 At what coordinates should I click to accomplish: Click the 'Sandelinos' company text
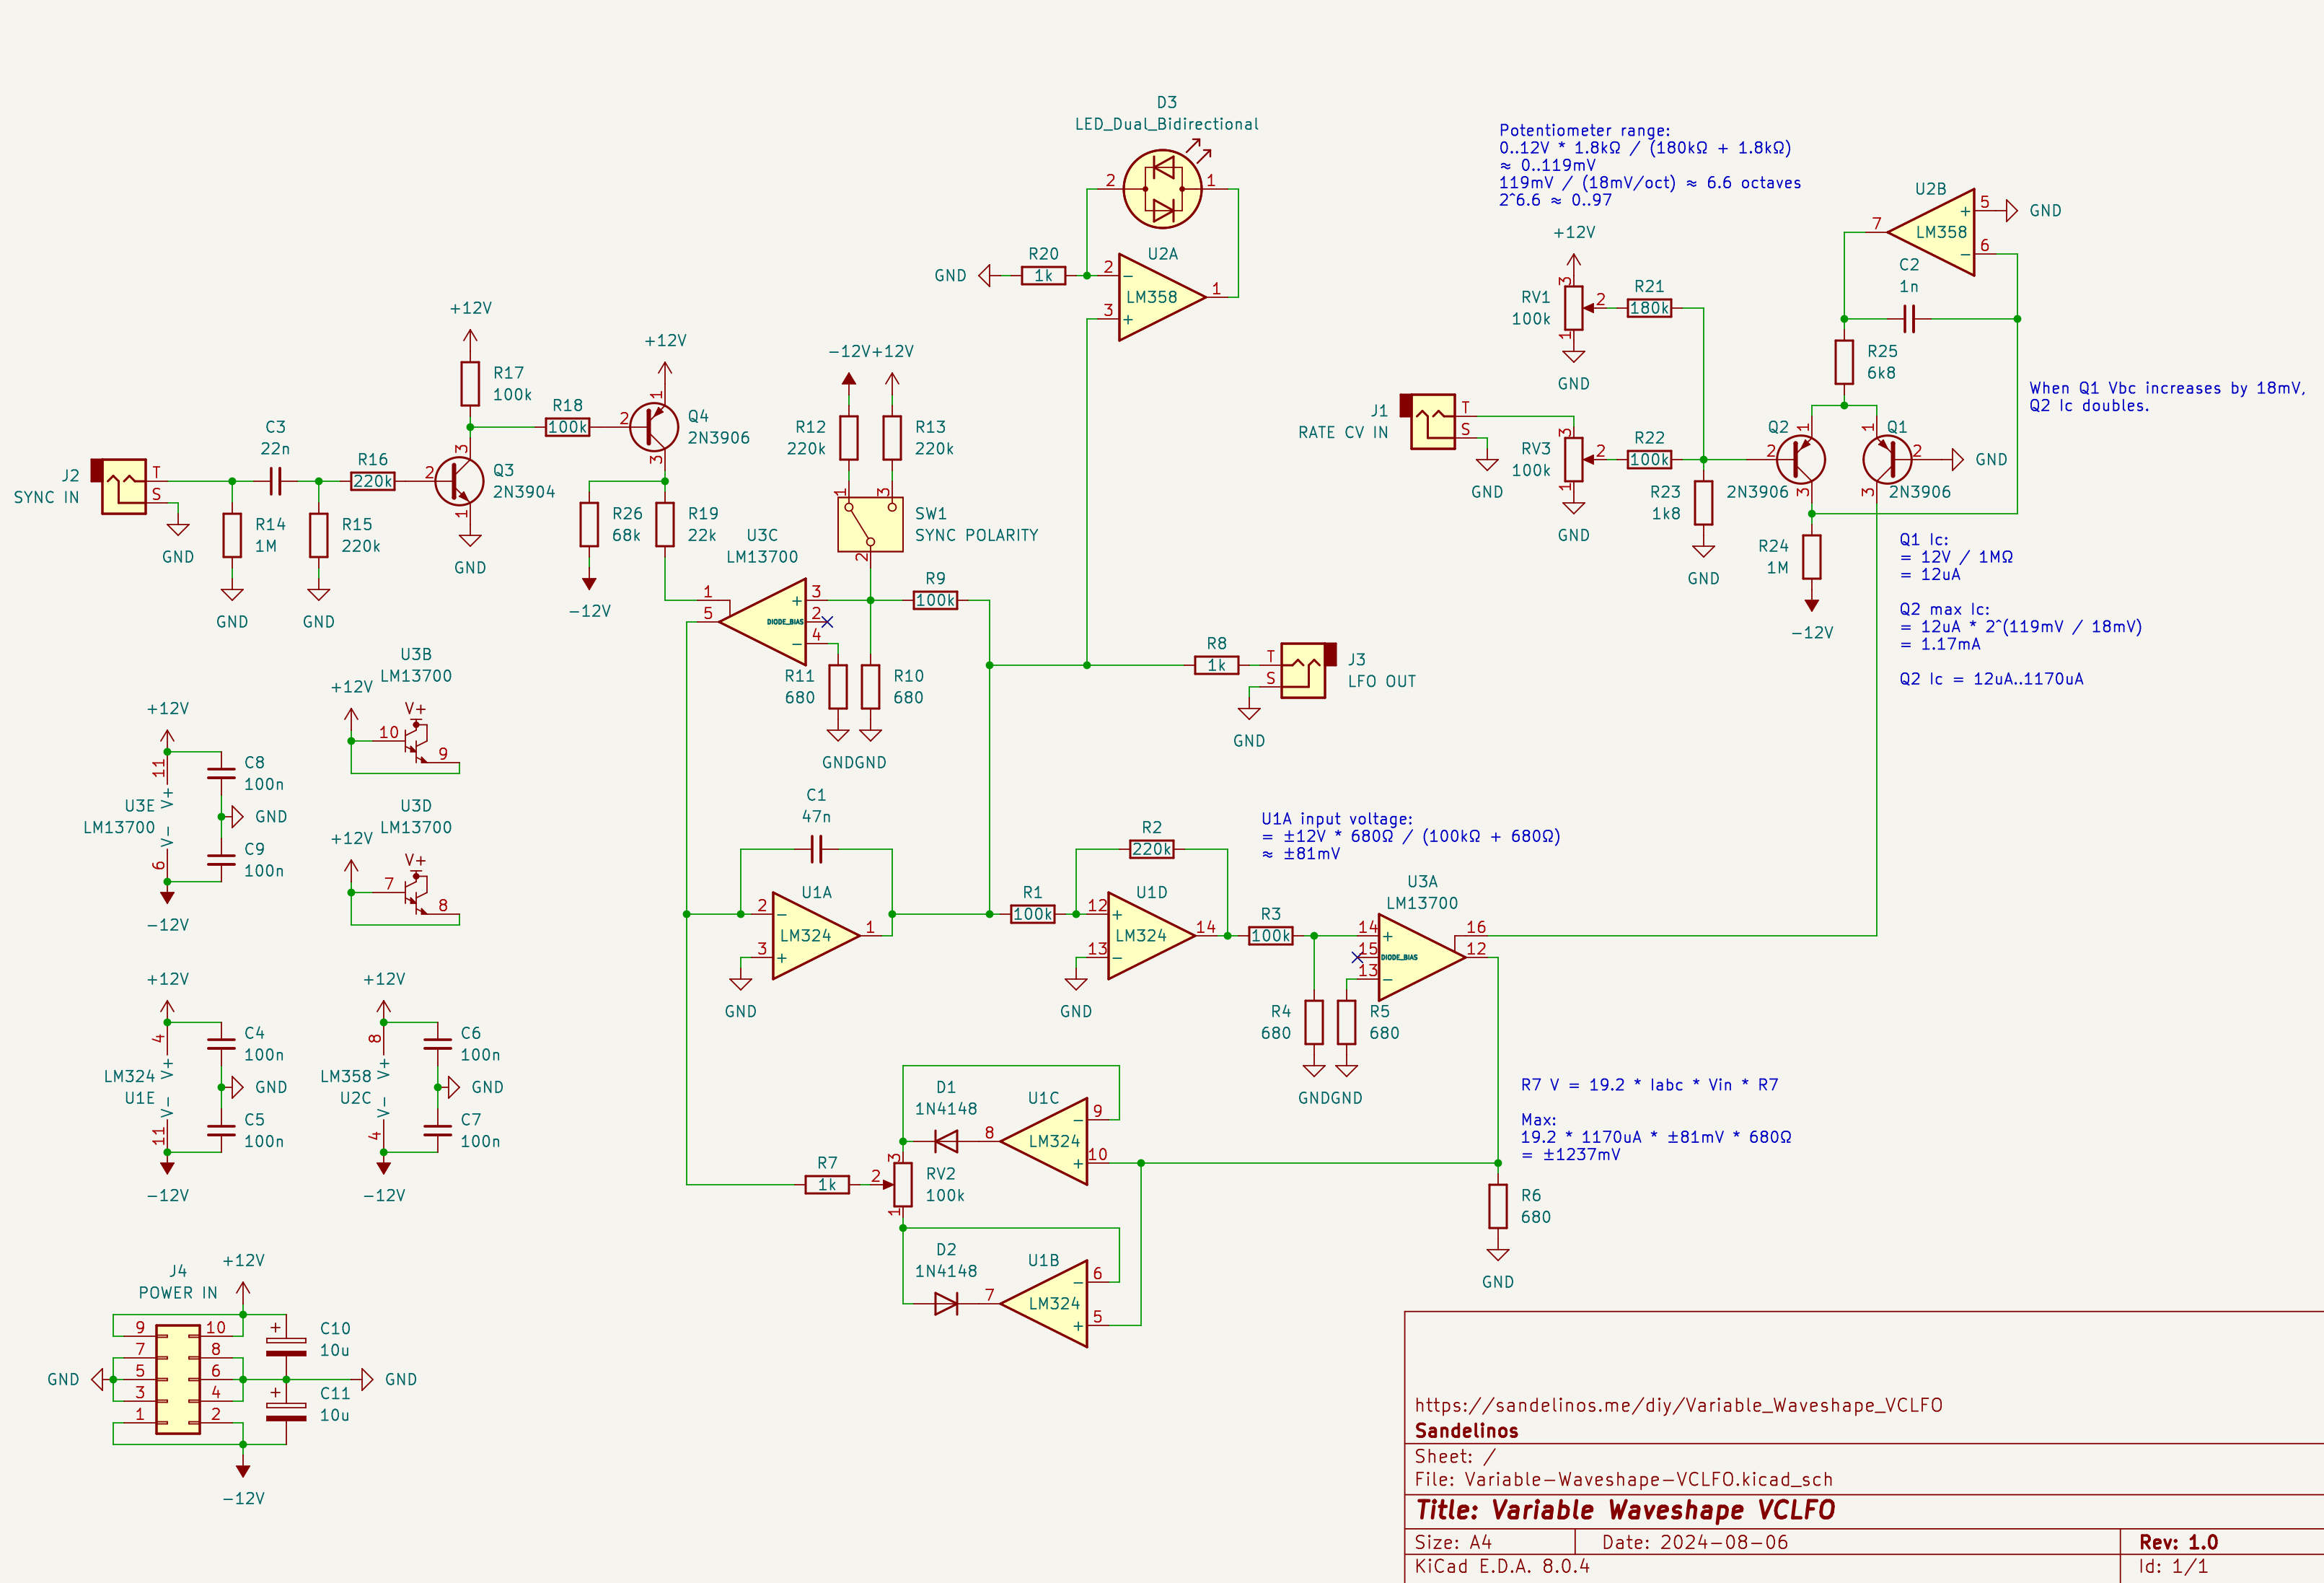tap(1466, 1431)
